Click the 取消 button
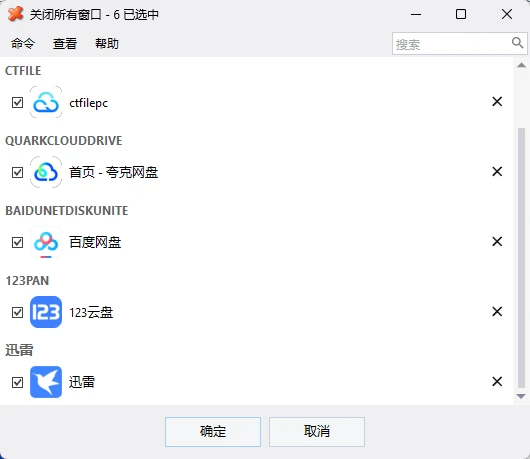 [x=317, y=432]
